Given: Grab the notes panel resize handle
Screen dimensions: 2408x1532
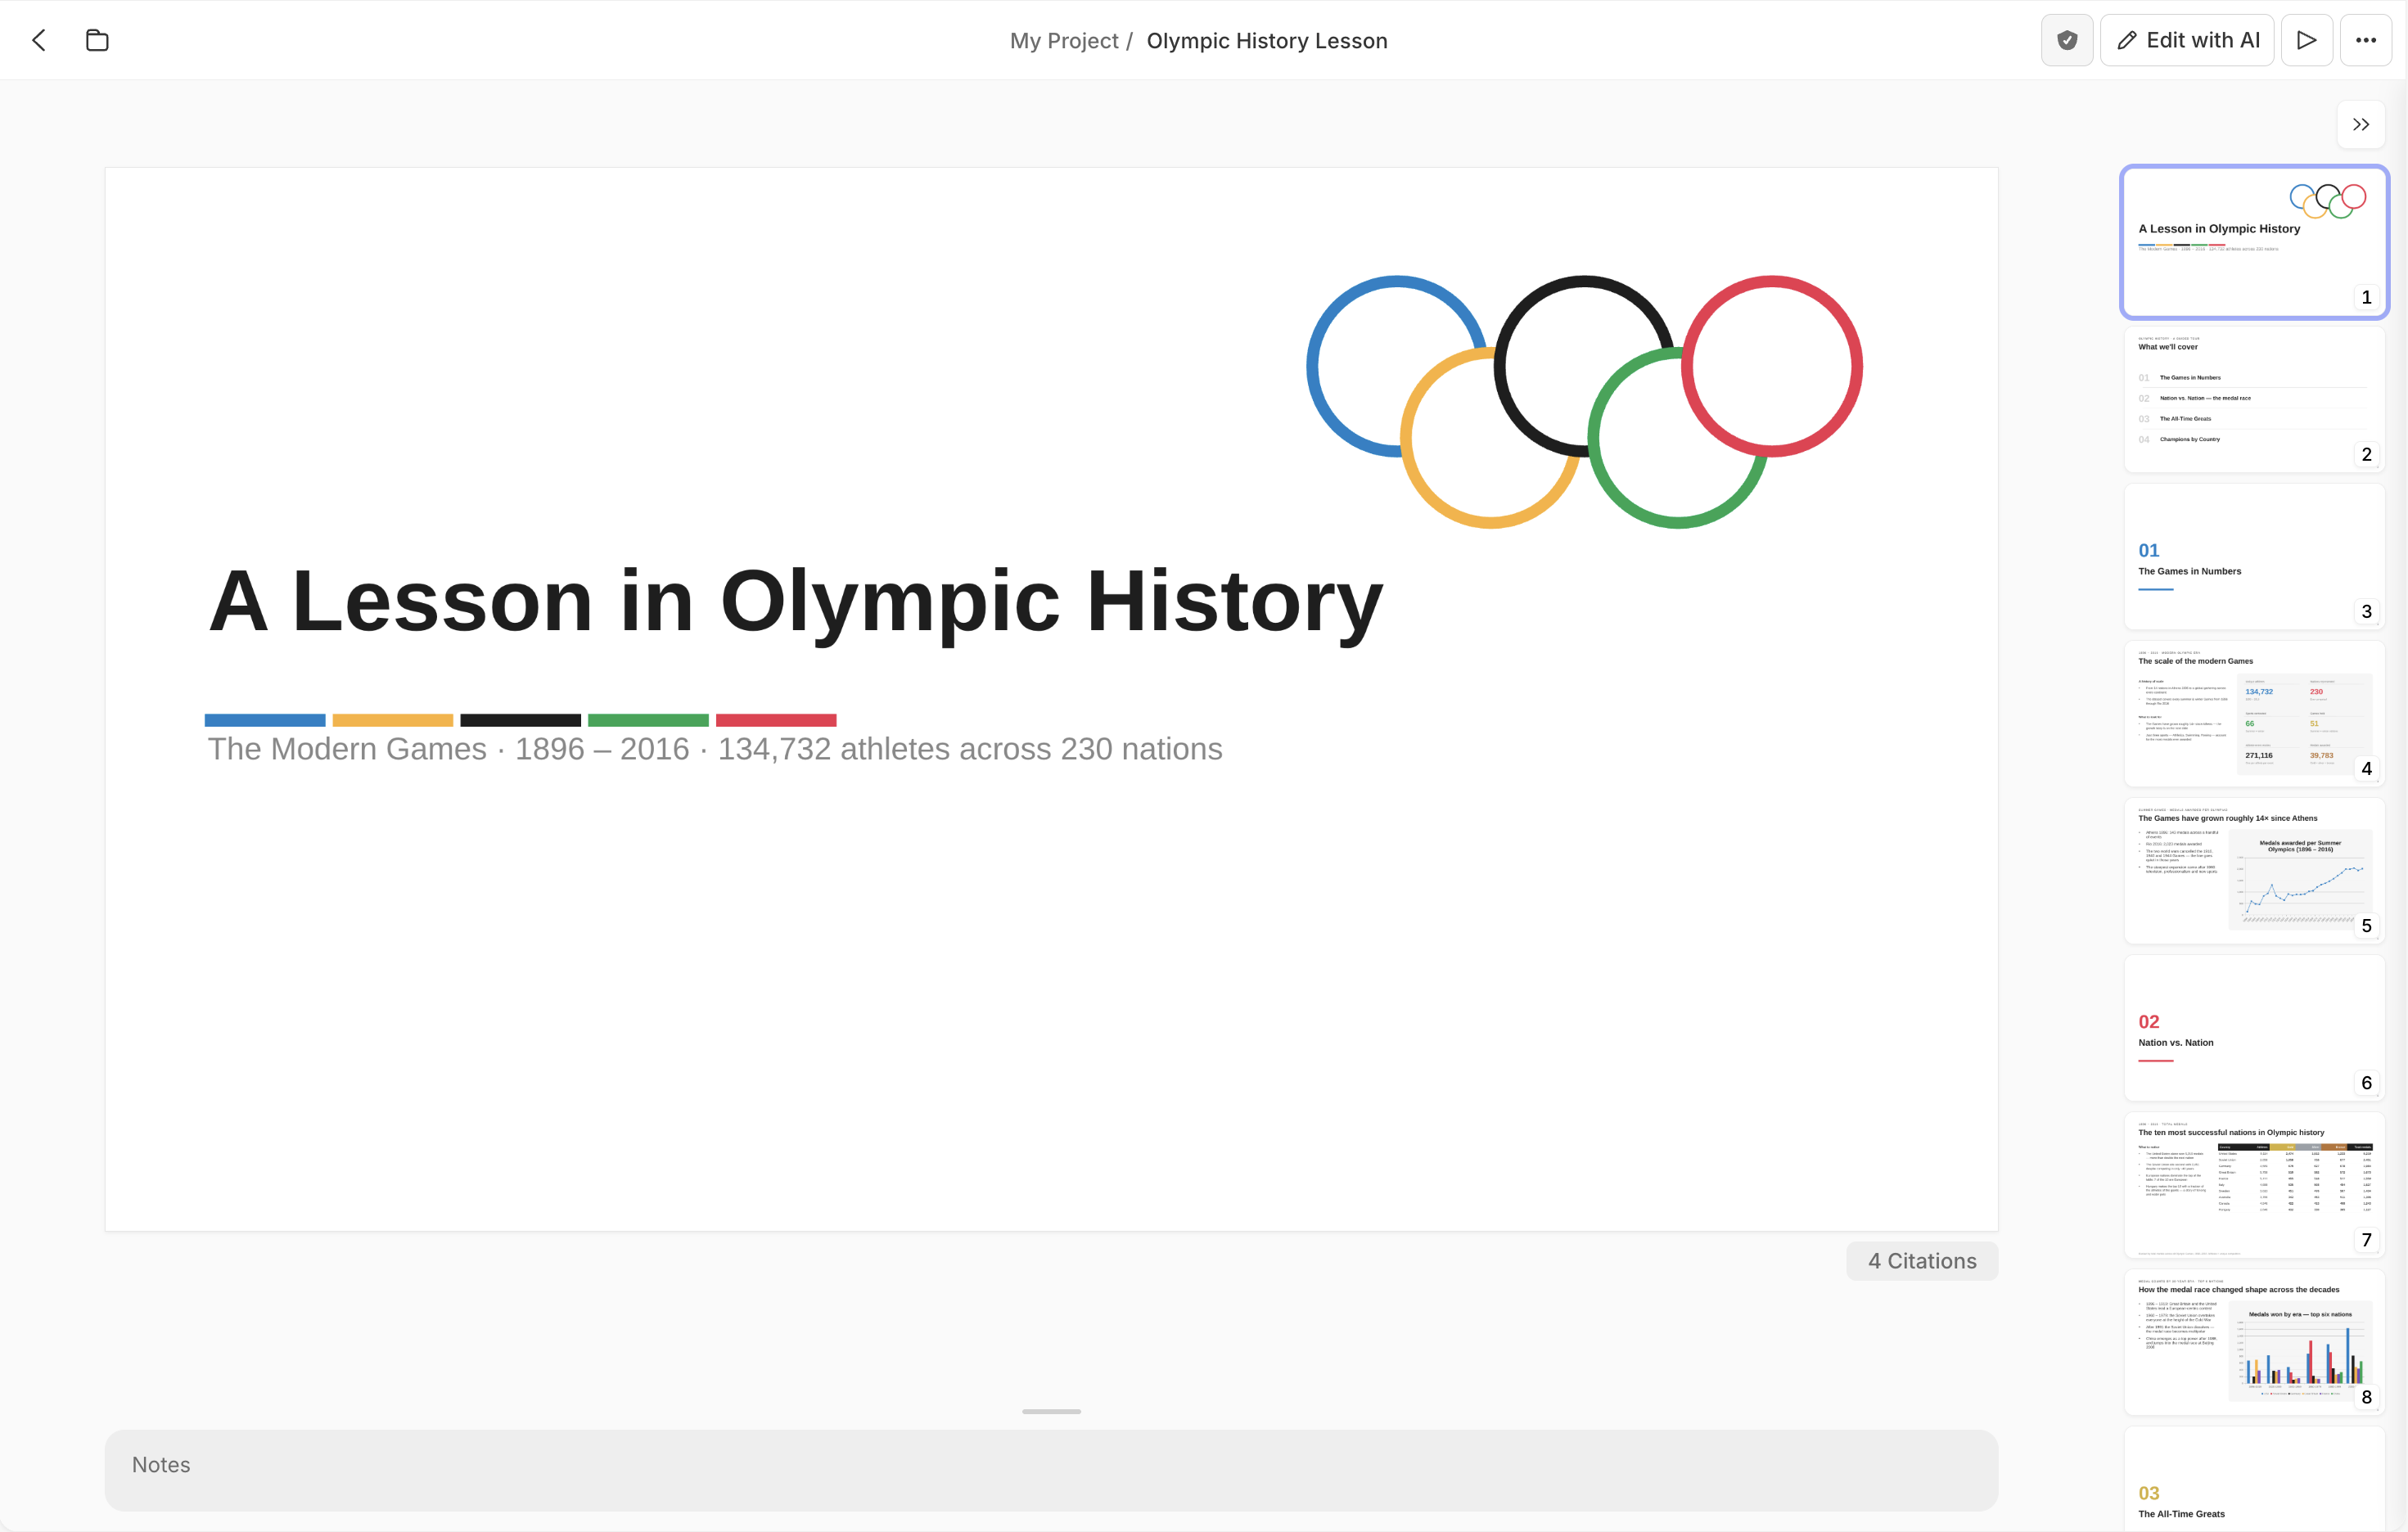Looking at the screenshot, I should (1051, 1411).
